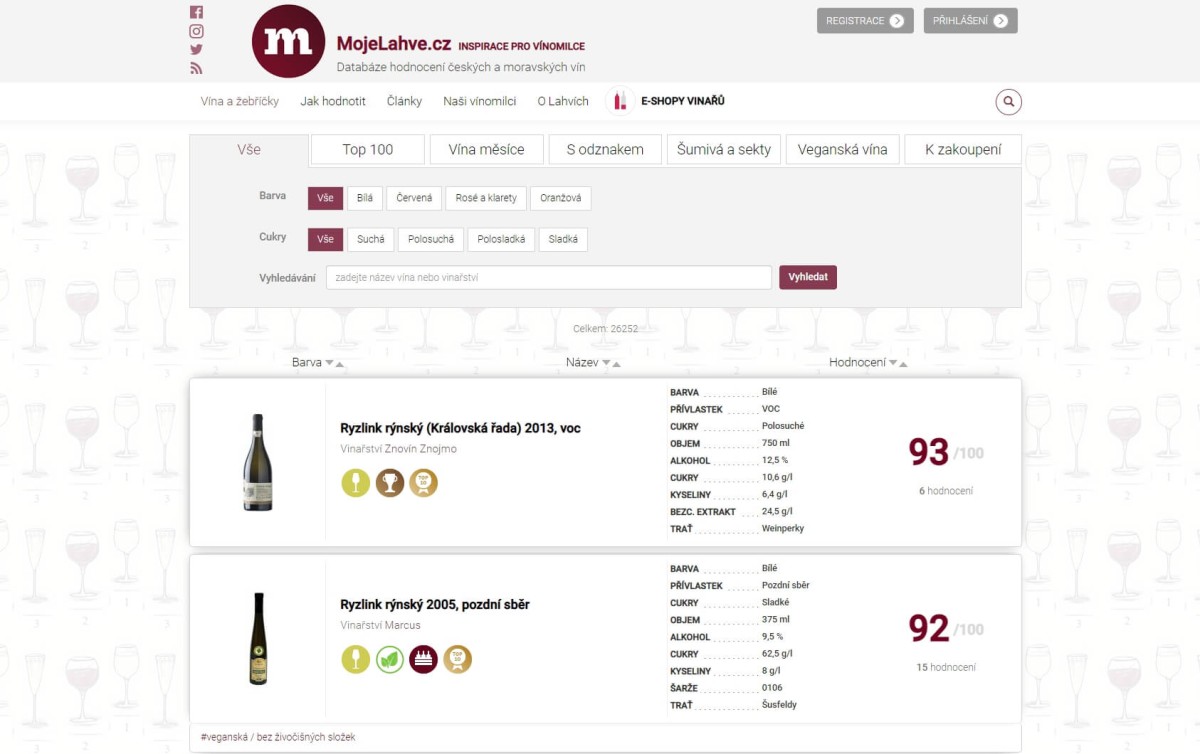The image size is (1200, 754).
Task: Click the MojeLahve round logo
Action: pyautogui.click(x=288, y=41)
